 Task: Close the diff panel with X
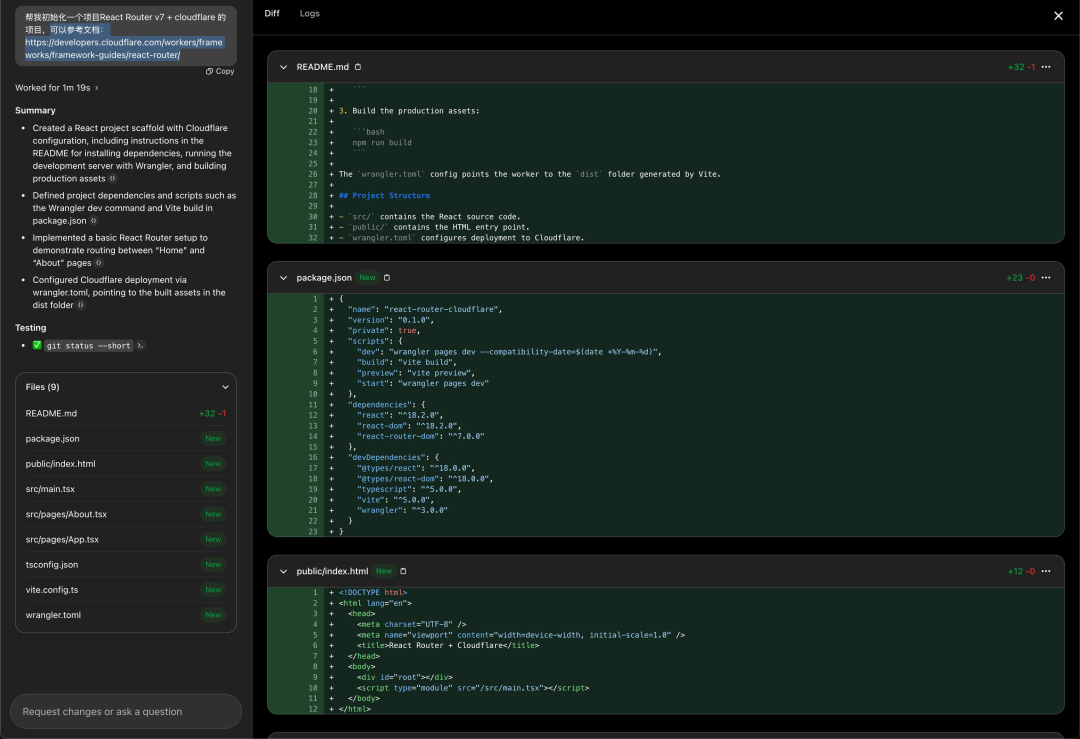pos(1058,15)
